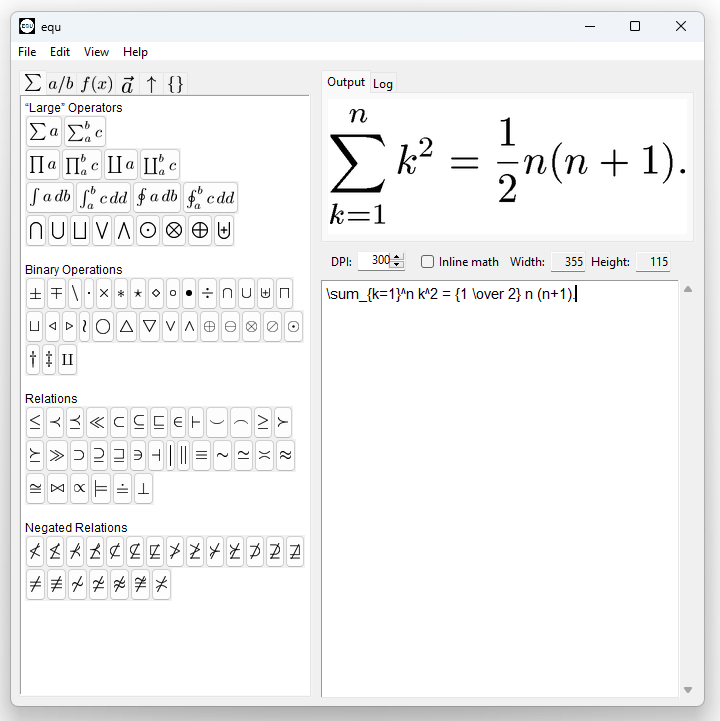Increase DPI with the up stepper arrow

pyautogui.click(x=397, y=257)
